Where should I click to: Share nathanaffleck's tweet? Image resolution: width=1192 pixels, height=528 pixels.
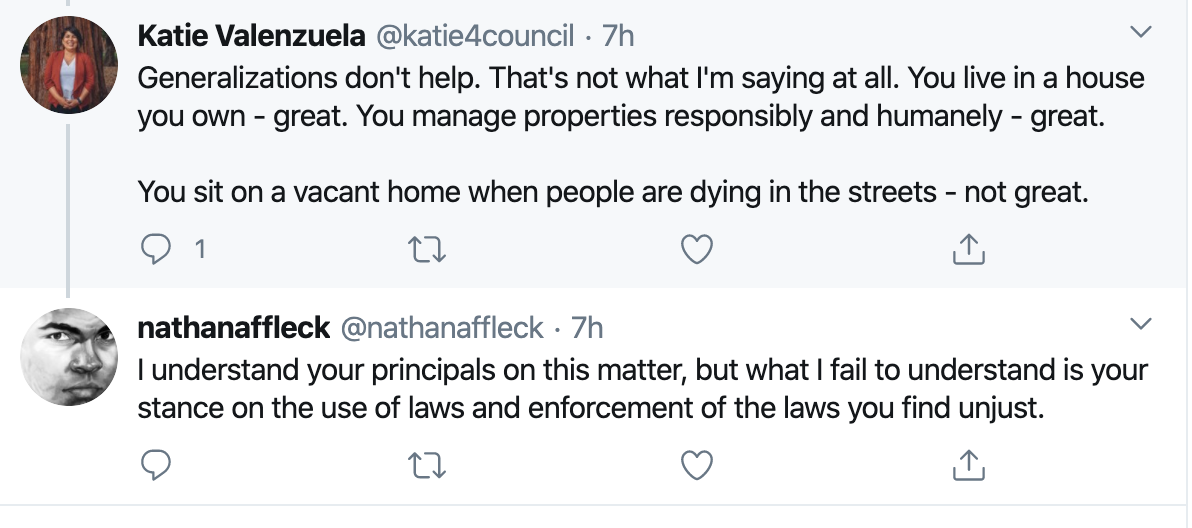(x=967, y=464)
